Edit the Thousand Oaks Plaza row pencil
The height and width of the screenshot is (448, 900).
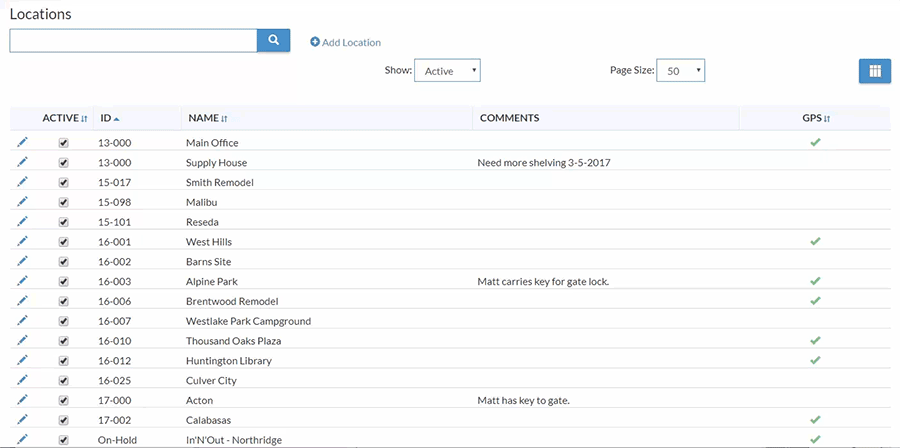22,341
